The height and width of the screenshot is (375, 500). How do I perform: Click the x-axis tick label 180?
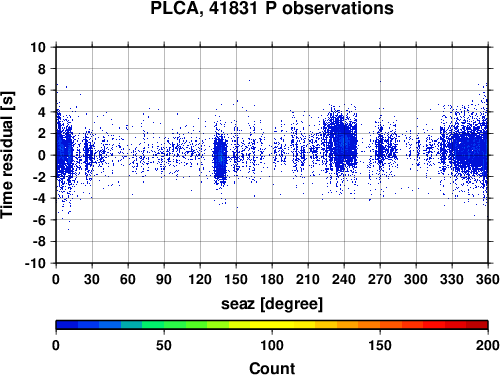pyautogui.click(x=272, y=279)
